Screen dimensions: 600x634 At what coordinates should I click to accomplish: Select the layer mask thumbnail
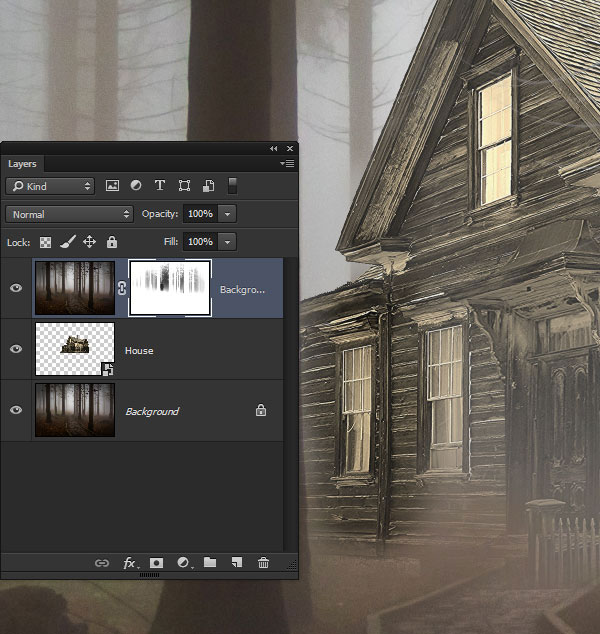coord(170,288)
